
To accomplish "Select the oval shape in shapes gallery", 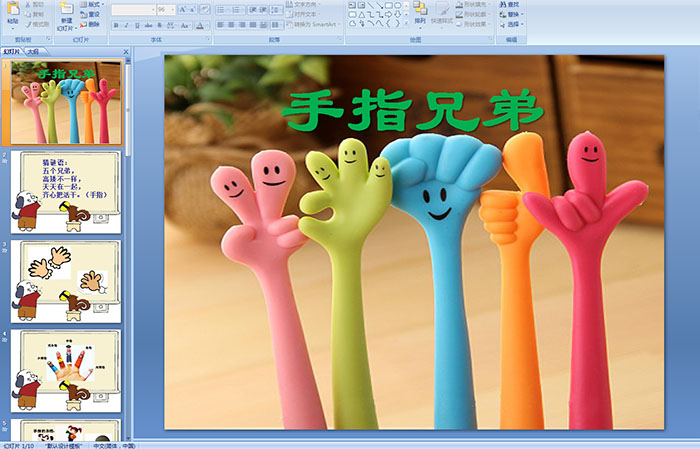I will (x=397, y=5).
